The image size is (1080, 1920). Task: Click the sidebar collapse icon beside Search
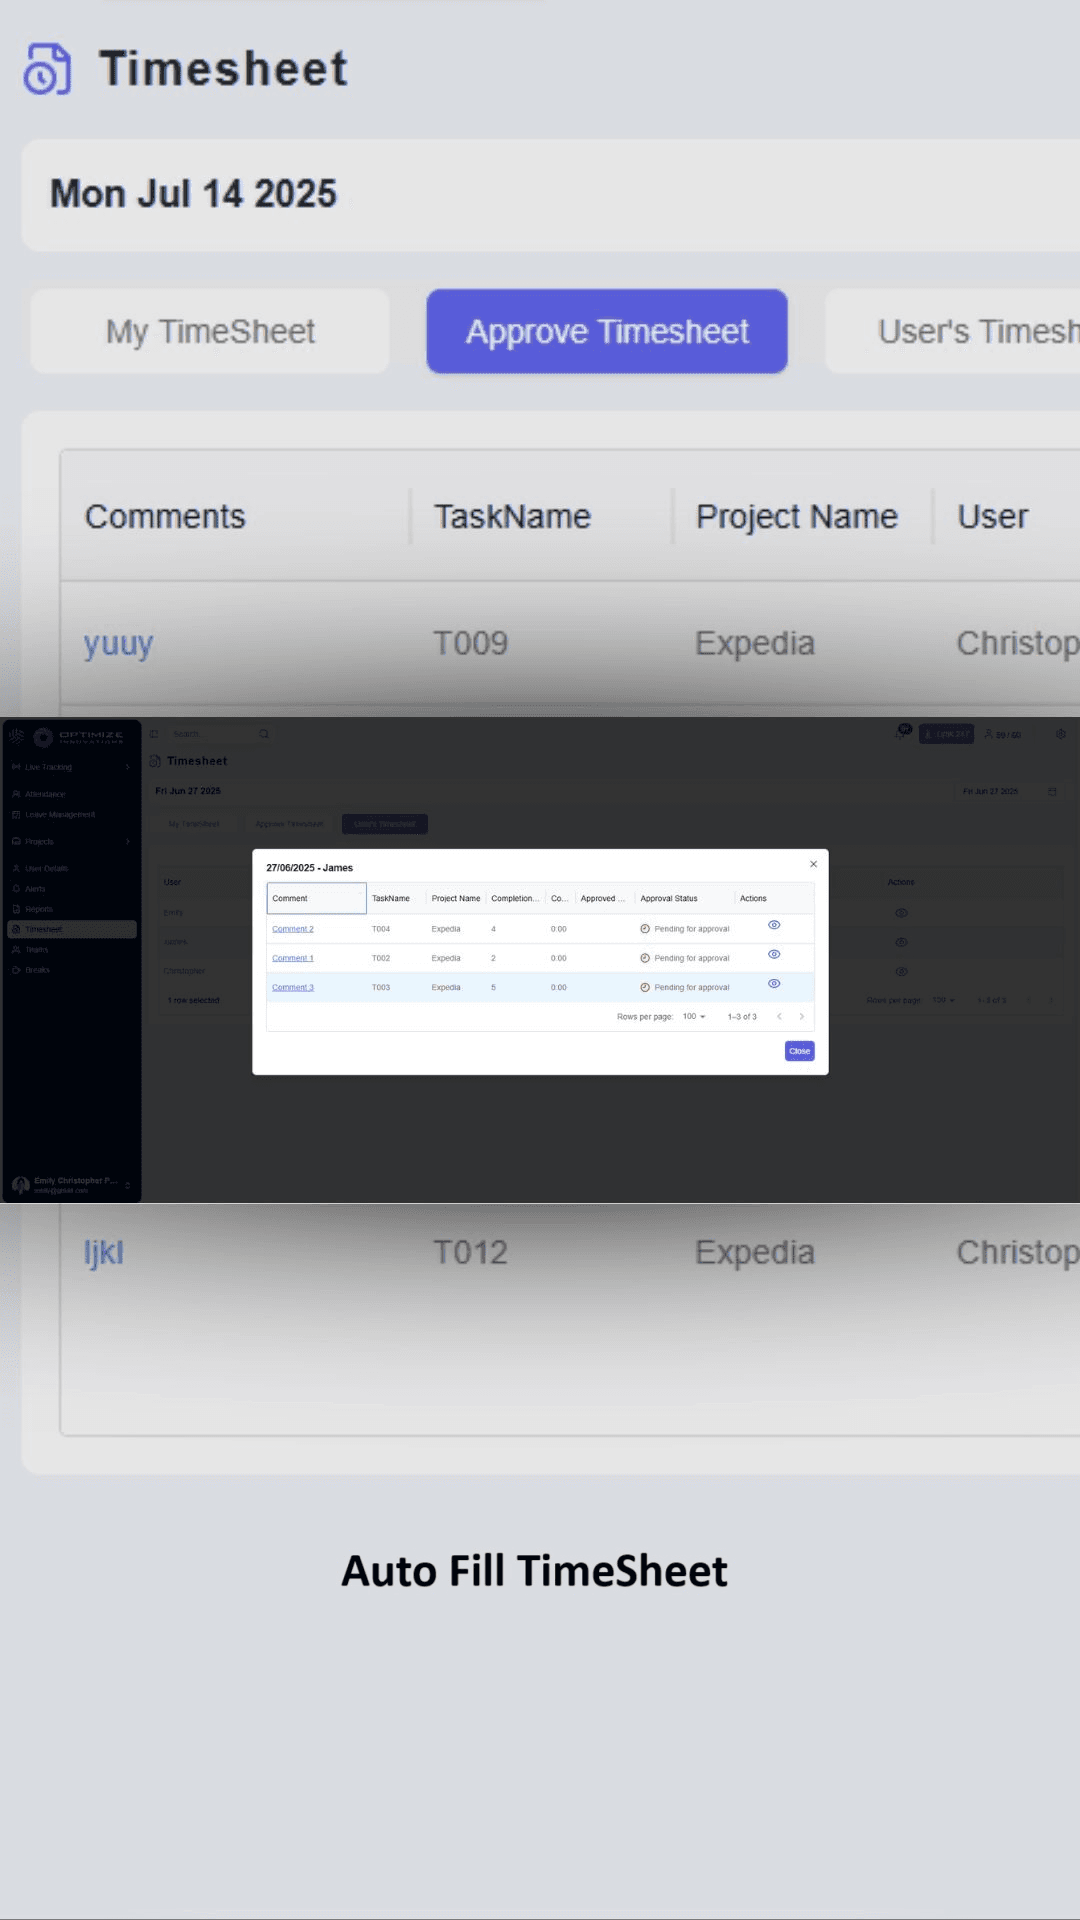[x=154, y=734]
